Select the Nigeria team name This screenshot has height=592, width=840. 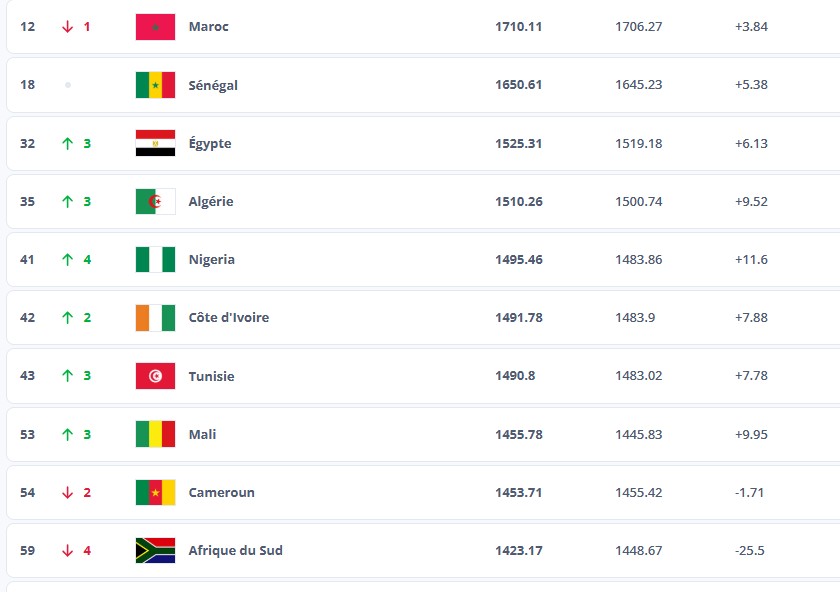pyautogui.click(x=212, y=260)
